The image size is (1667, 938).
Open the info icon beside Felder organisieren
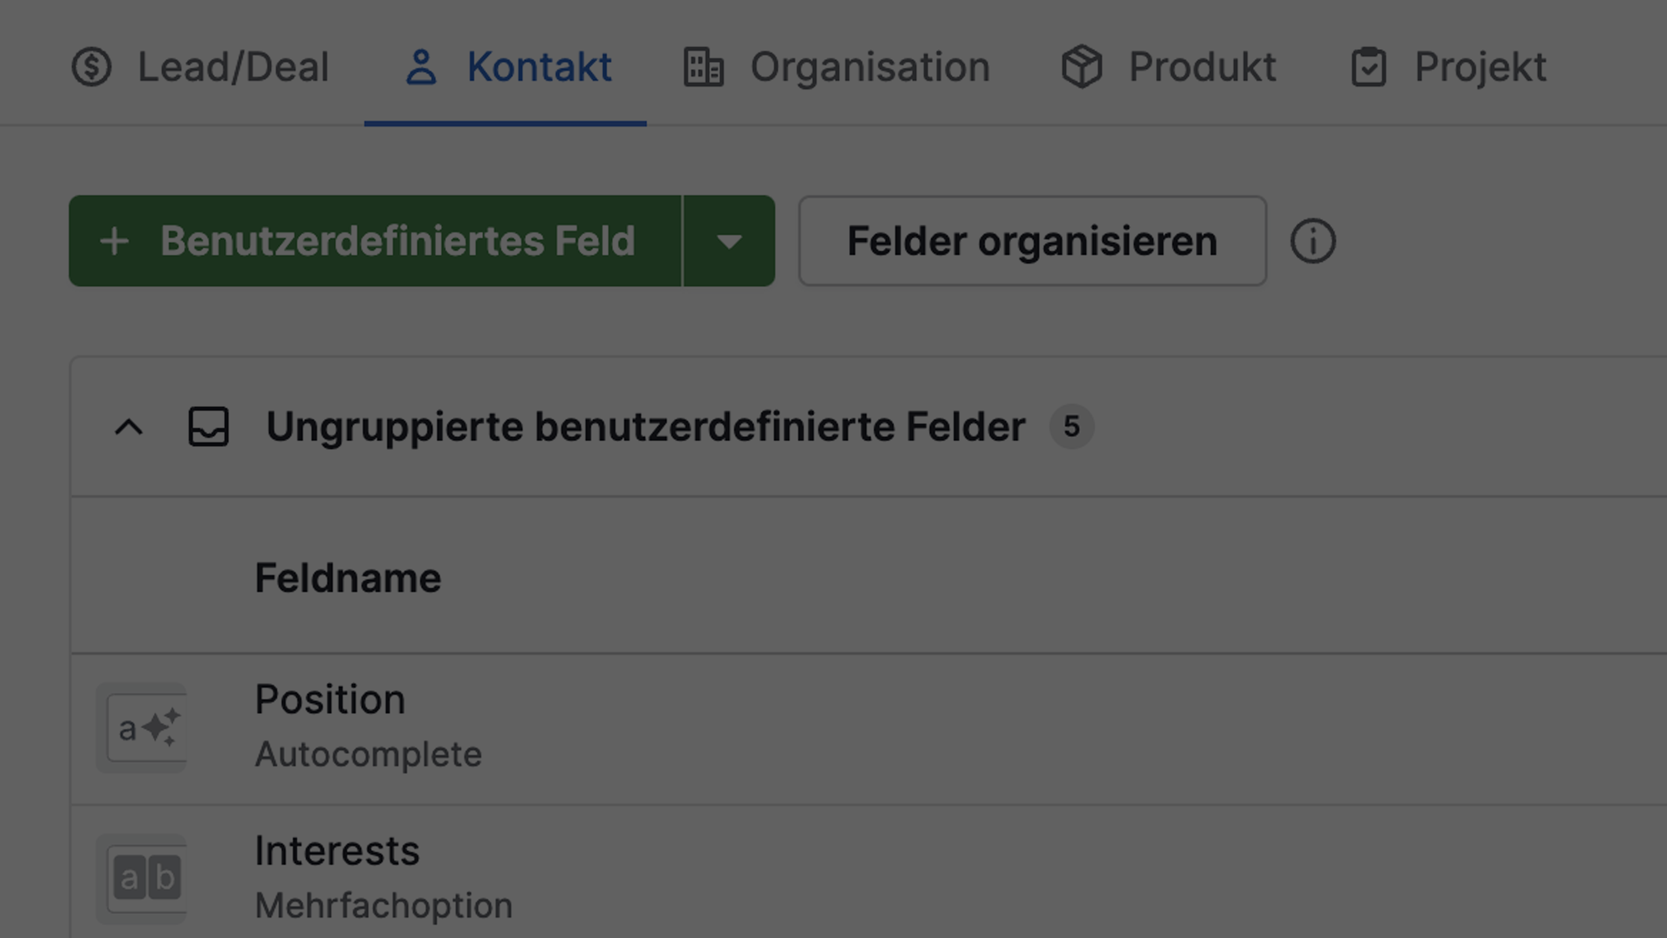(1314, 240)
